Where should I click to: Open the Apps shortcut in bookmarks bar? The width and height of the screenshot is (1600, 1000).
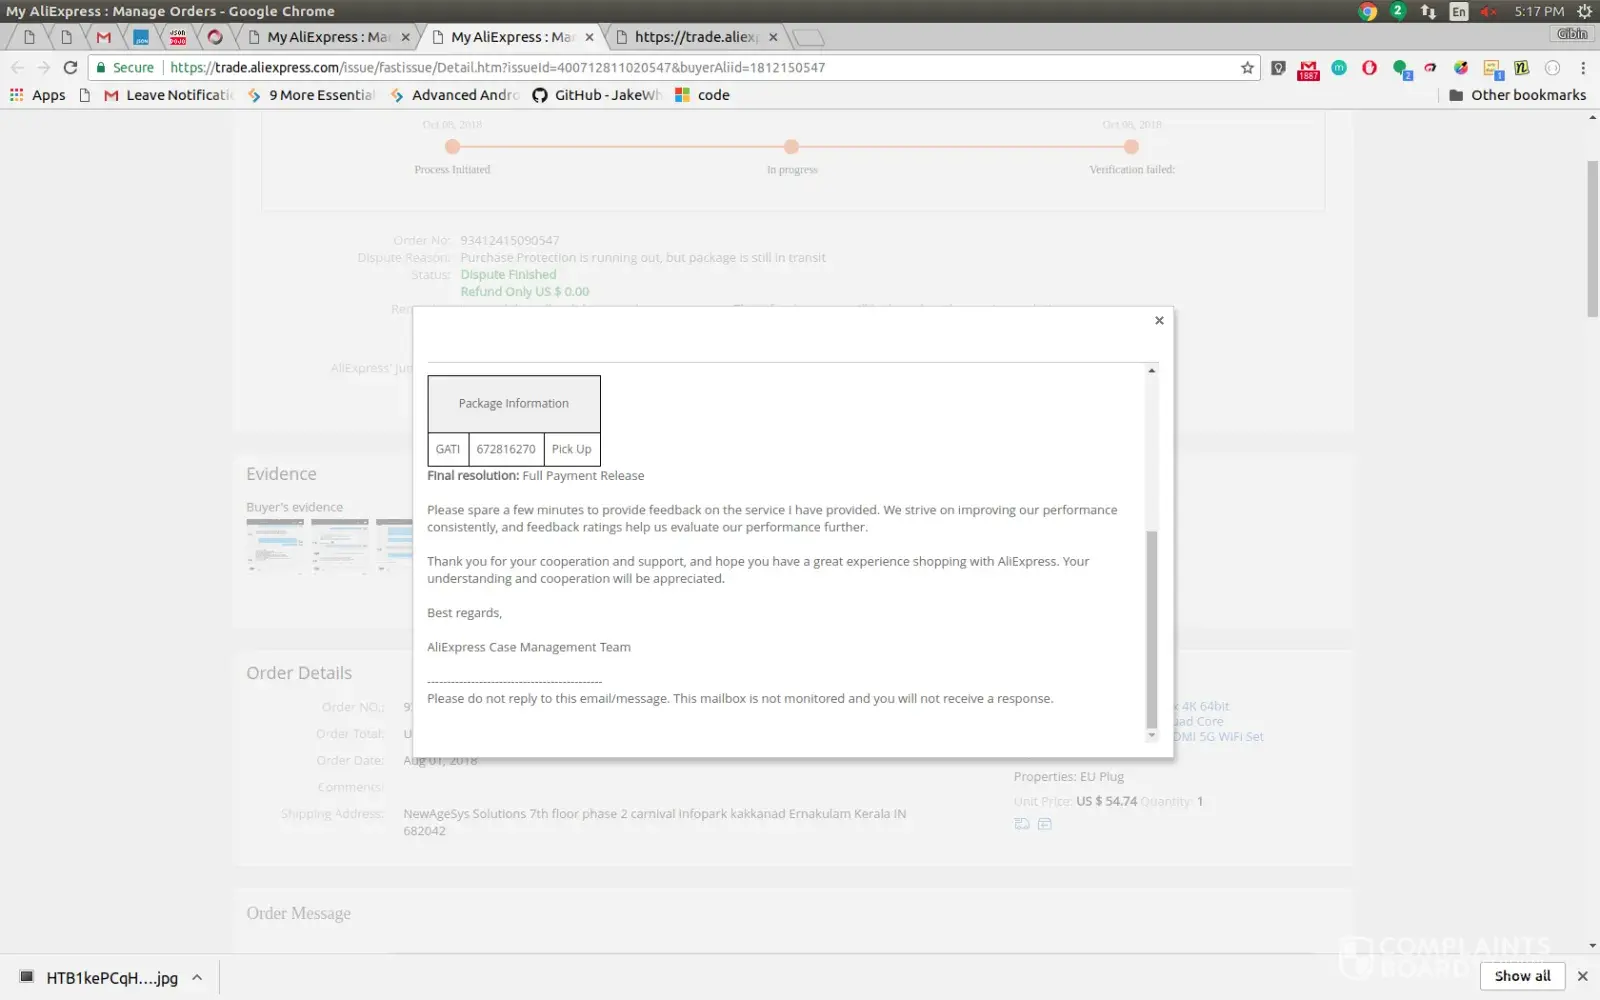[x=38, y=95]
